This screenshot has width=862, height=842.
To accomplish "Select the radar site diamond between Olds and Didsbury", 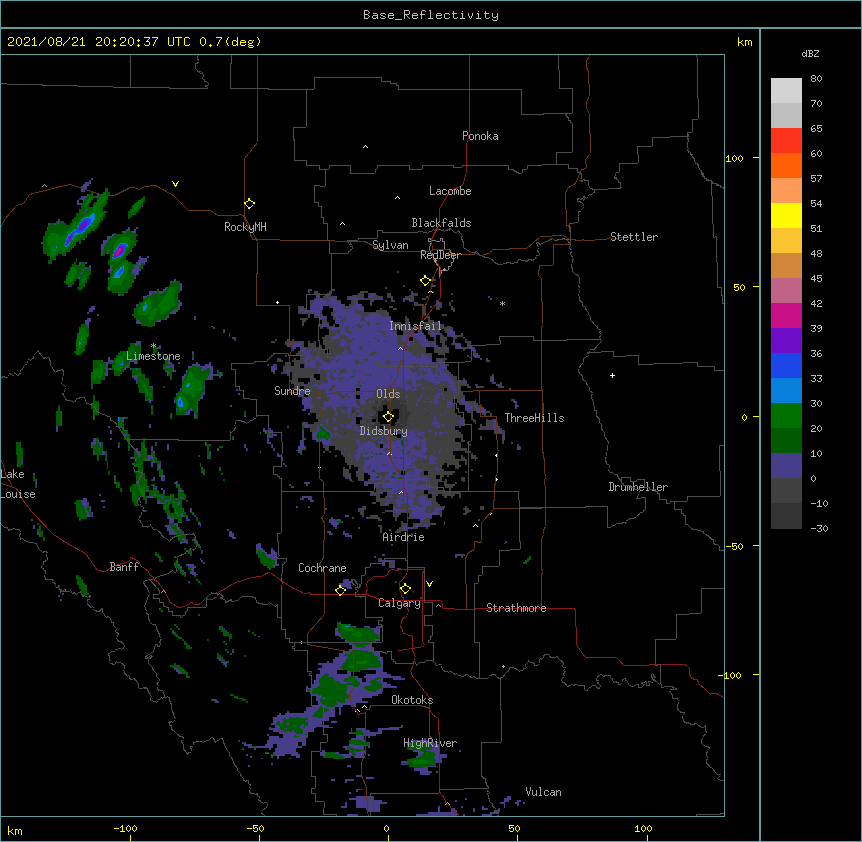I will pyautogui.click(x=388, y=416).
